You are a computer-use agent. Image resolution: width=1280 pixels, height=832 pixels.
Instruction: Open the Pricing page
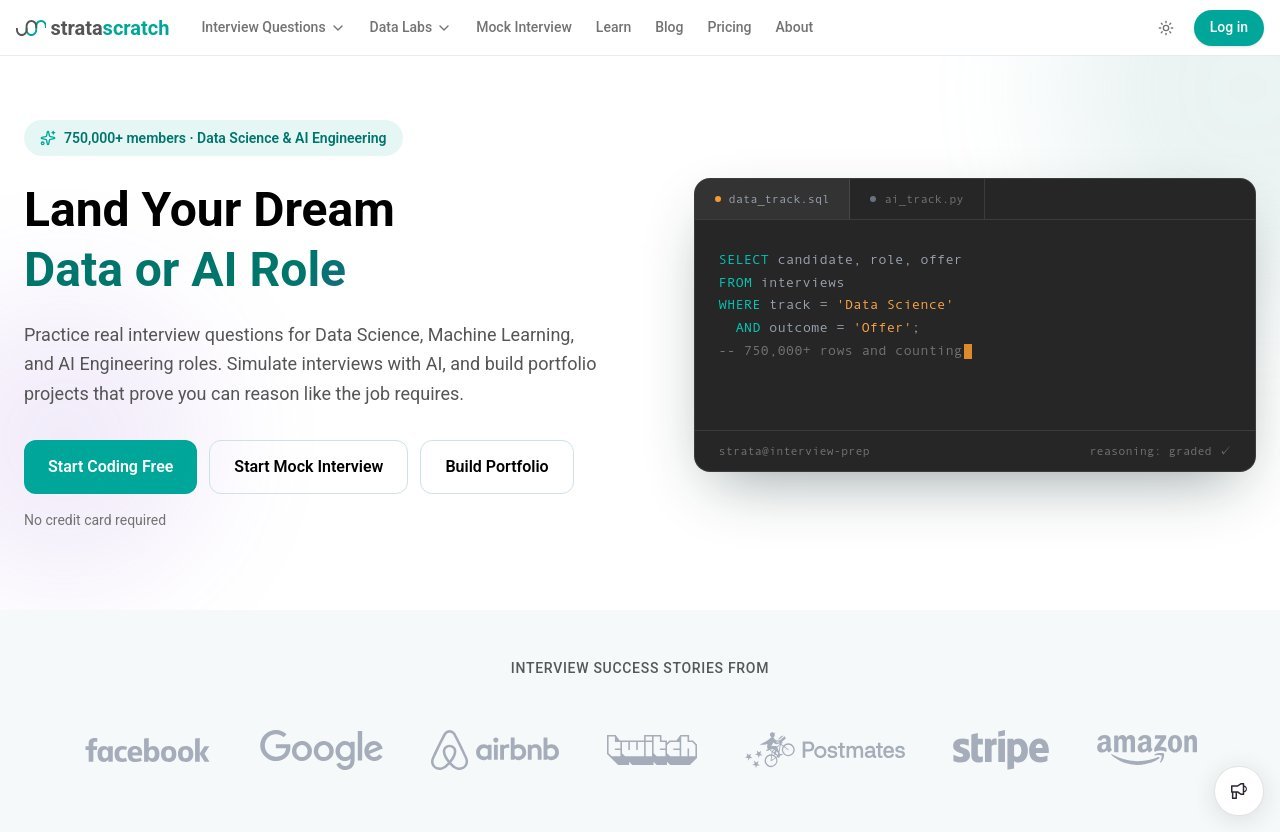pyautogui.click(x=729, y=27)
